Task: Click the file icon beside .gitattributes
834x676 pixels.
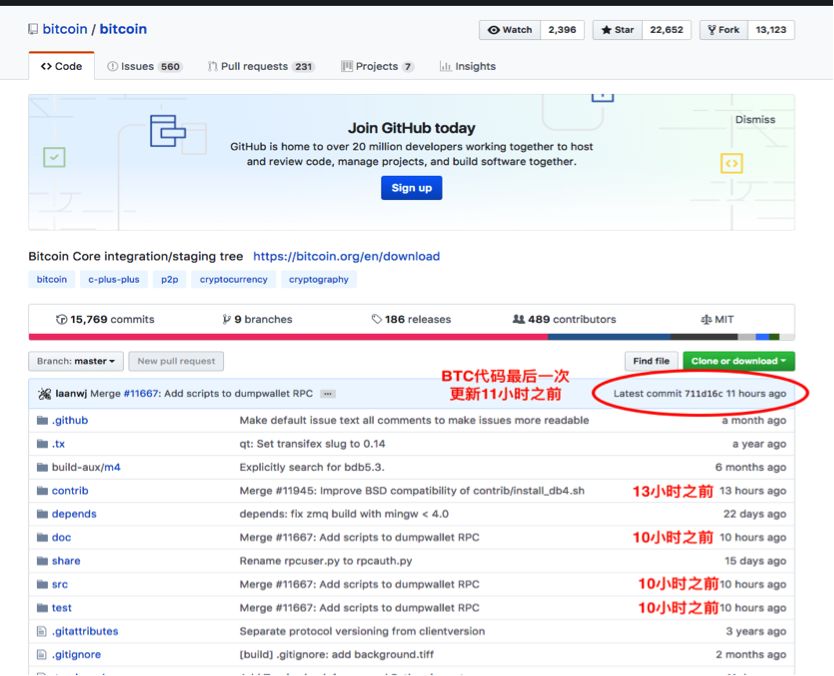Action: click(x=41, y=631)
